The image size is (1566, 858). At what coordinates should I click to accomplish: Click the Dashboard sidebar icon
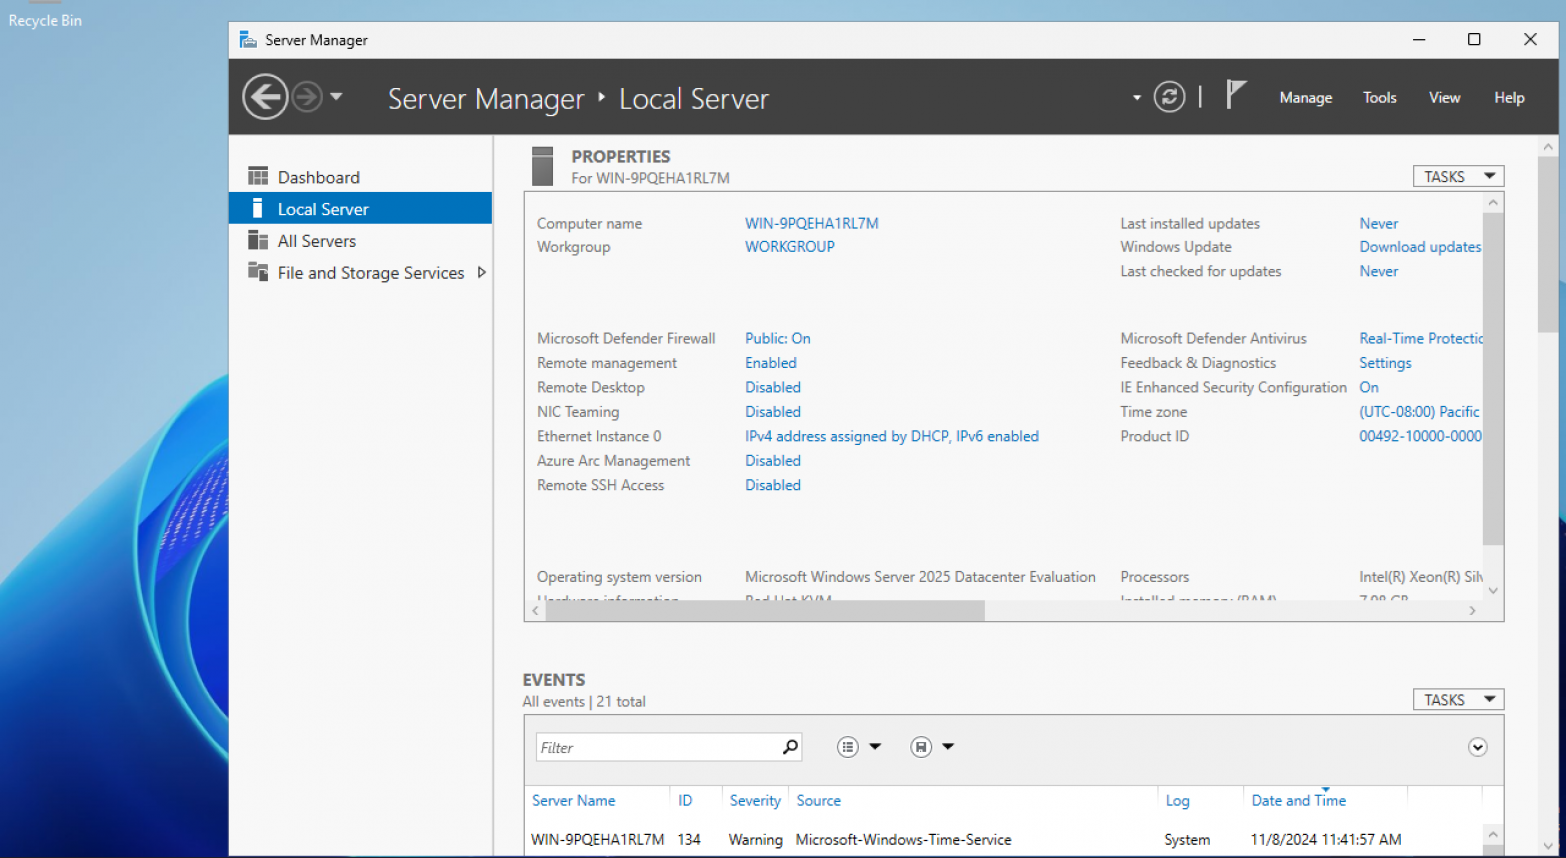(258, 176)
